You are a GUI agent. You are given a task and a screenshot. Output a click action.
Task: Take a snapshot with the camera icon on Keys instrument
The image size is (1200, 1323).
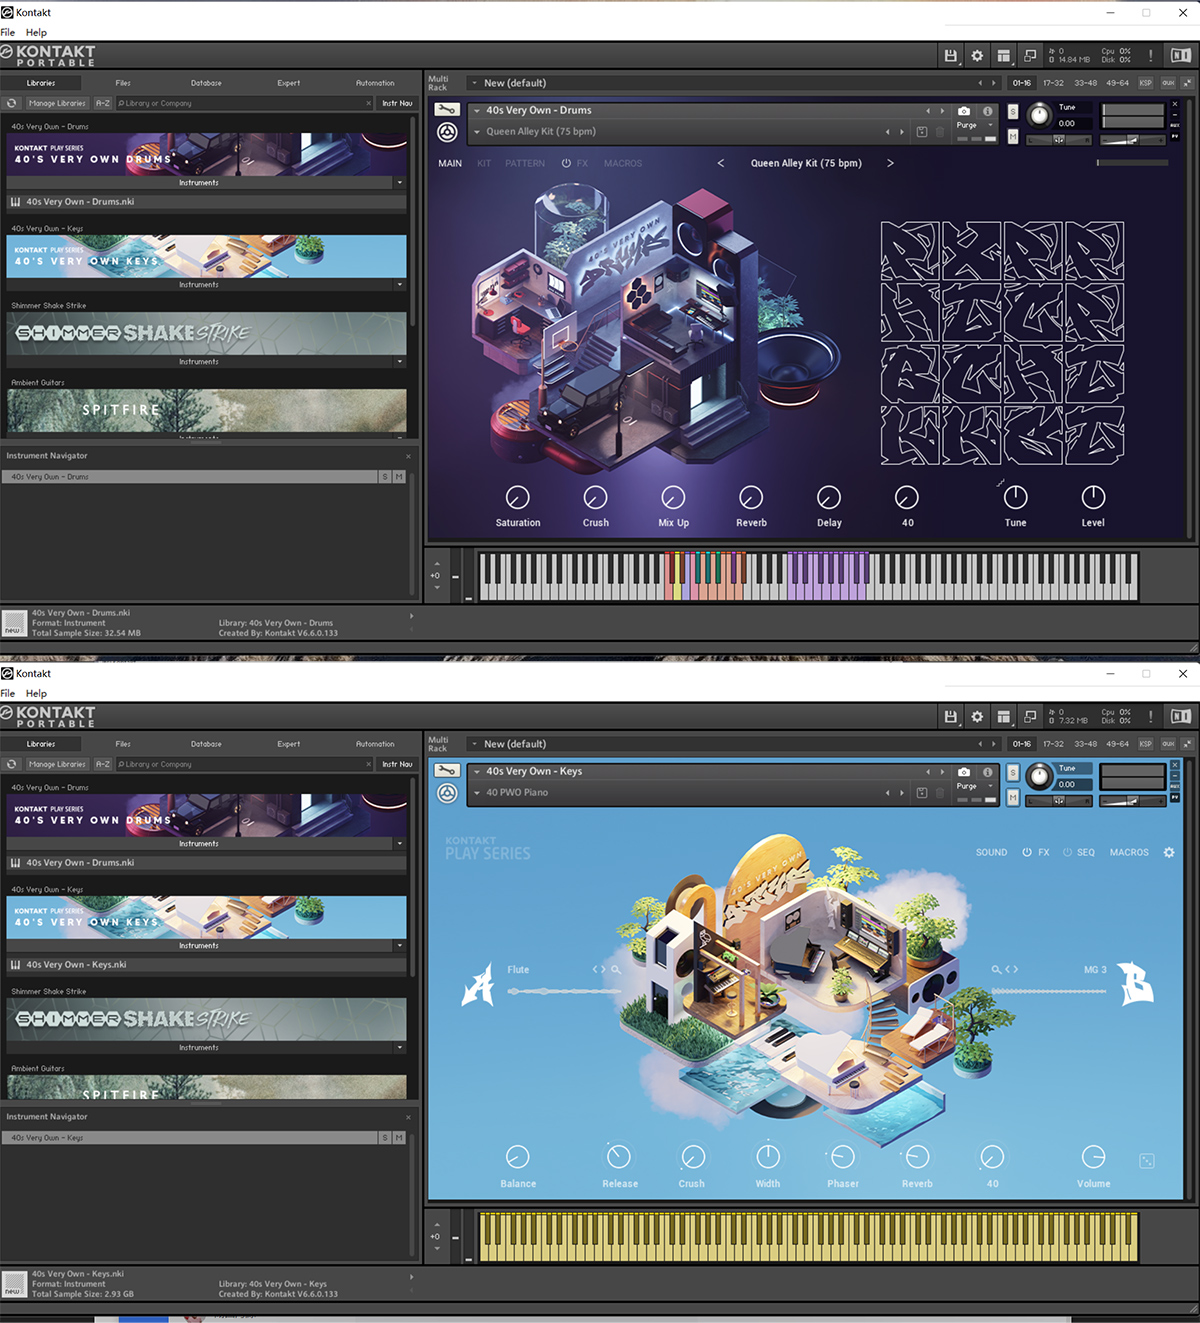[964, 772]
